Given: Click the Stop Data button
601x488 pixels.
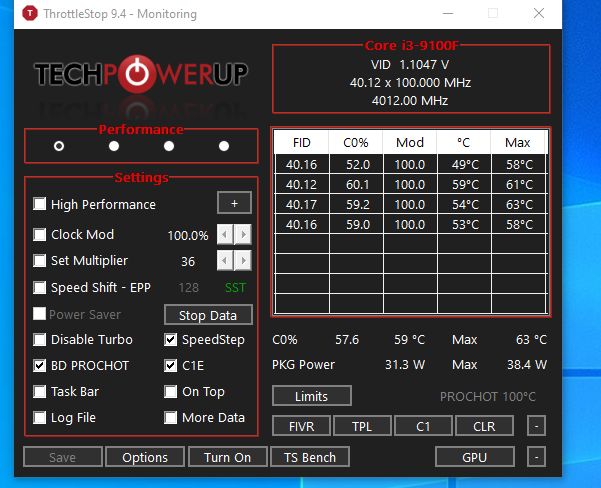Looking at the screenshot, I should 208,315.
